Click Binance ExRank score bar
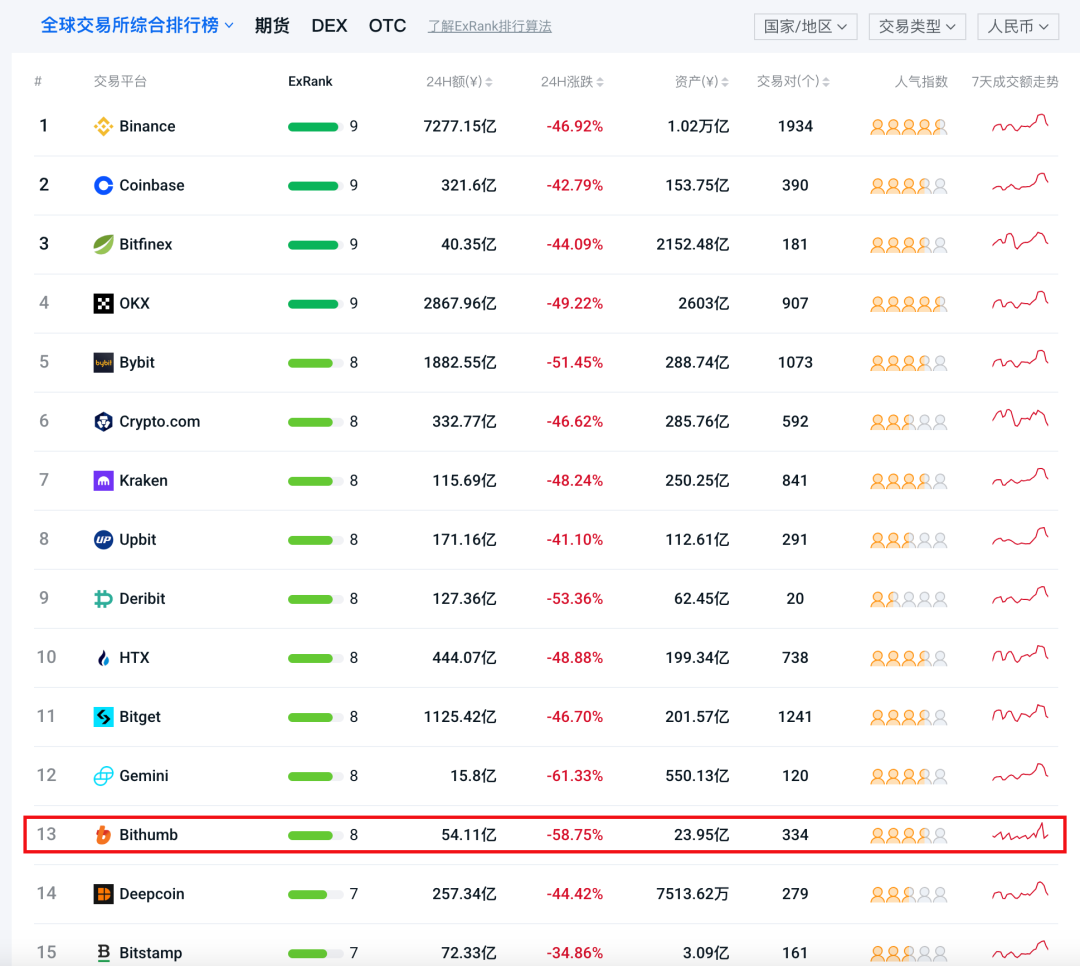The width and height of the screenshot is (1080, 966). pyautogui.click(x=315, y=127)
